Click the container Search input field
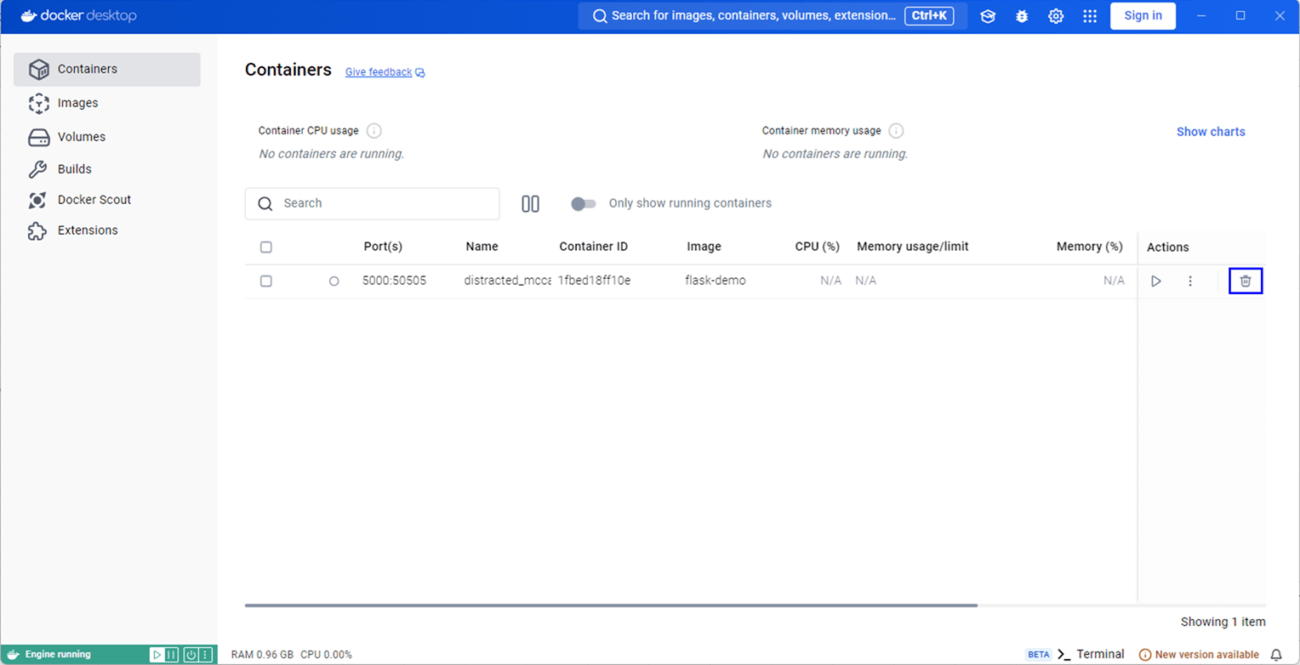1300x665 pixels. coord(385,203)
